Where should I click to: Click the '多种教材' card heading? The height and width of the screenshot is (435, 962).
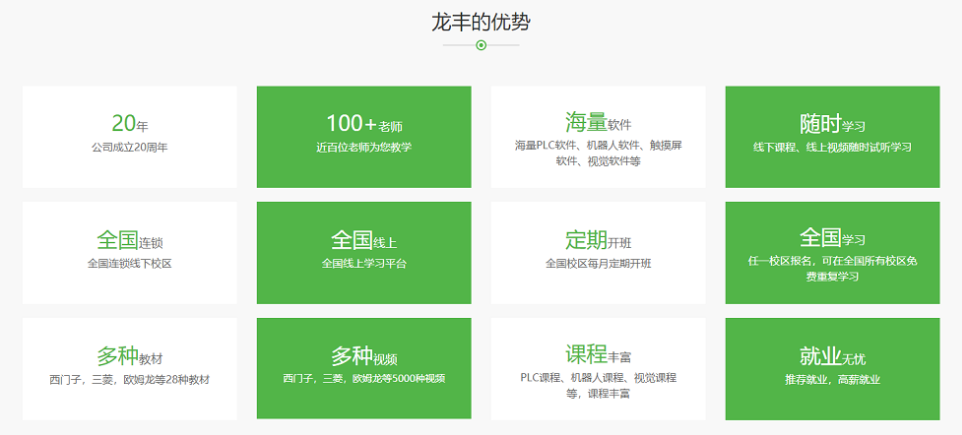point(129,357)
